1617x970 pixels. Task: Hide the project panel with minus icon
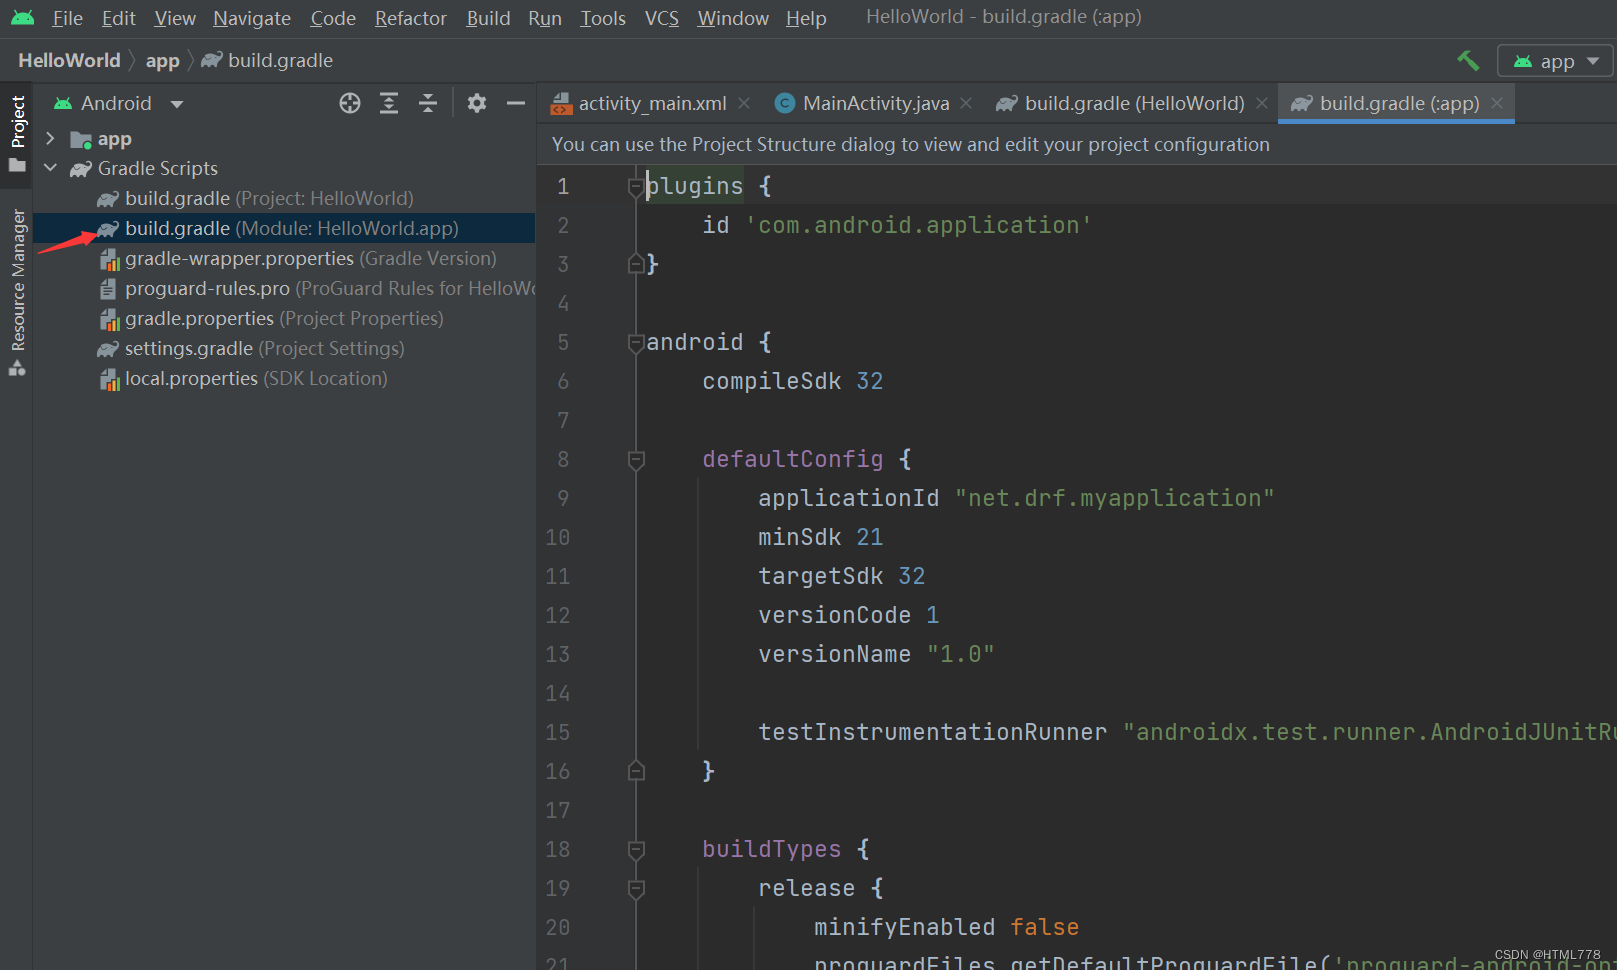pyautogui.click(x=516, y=103)
